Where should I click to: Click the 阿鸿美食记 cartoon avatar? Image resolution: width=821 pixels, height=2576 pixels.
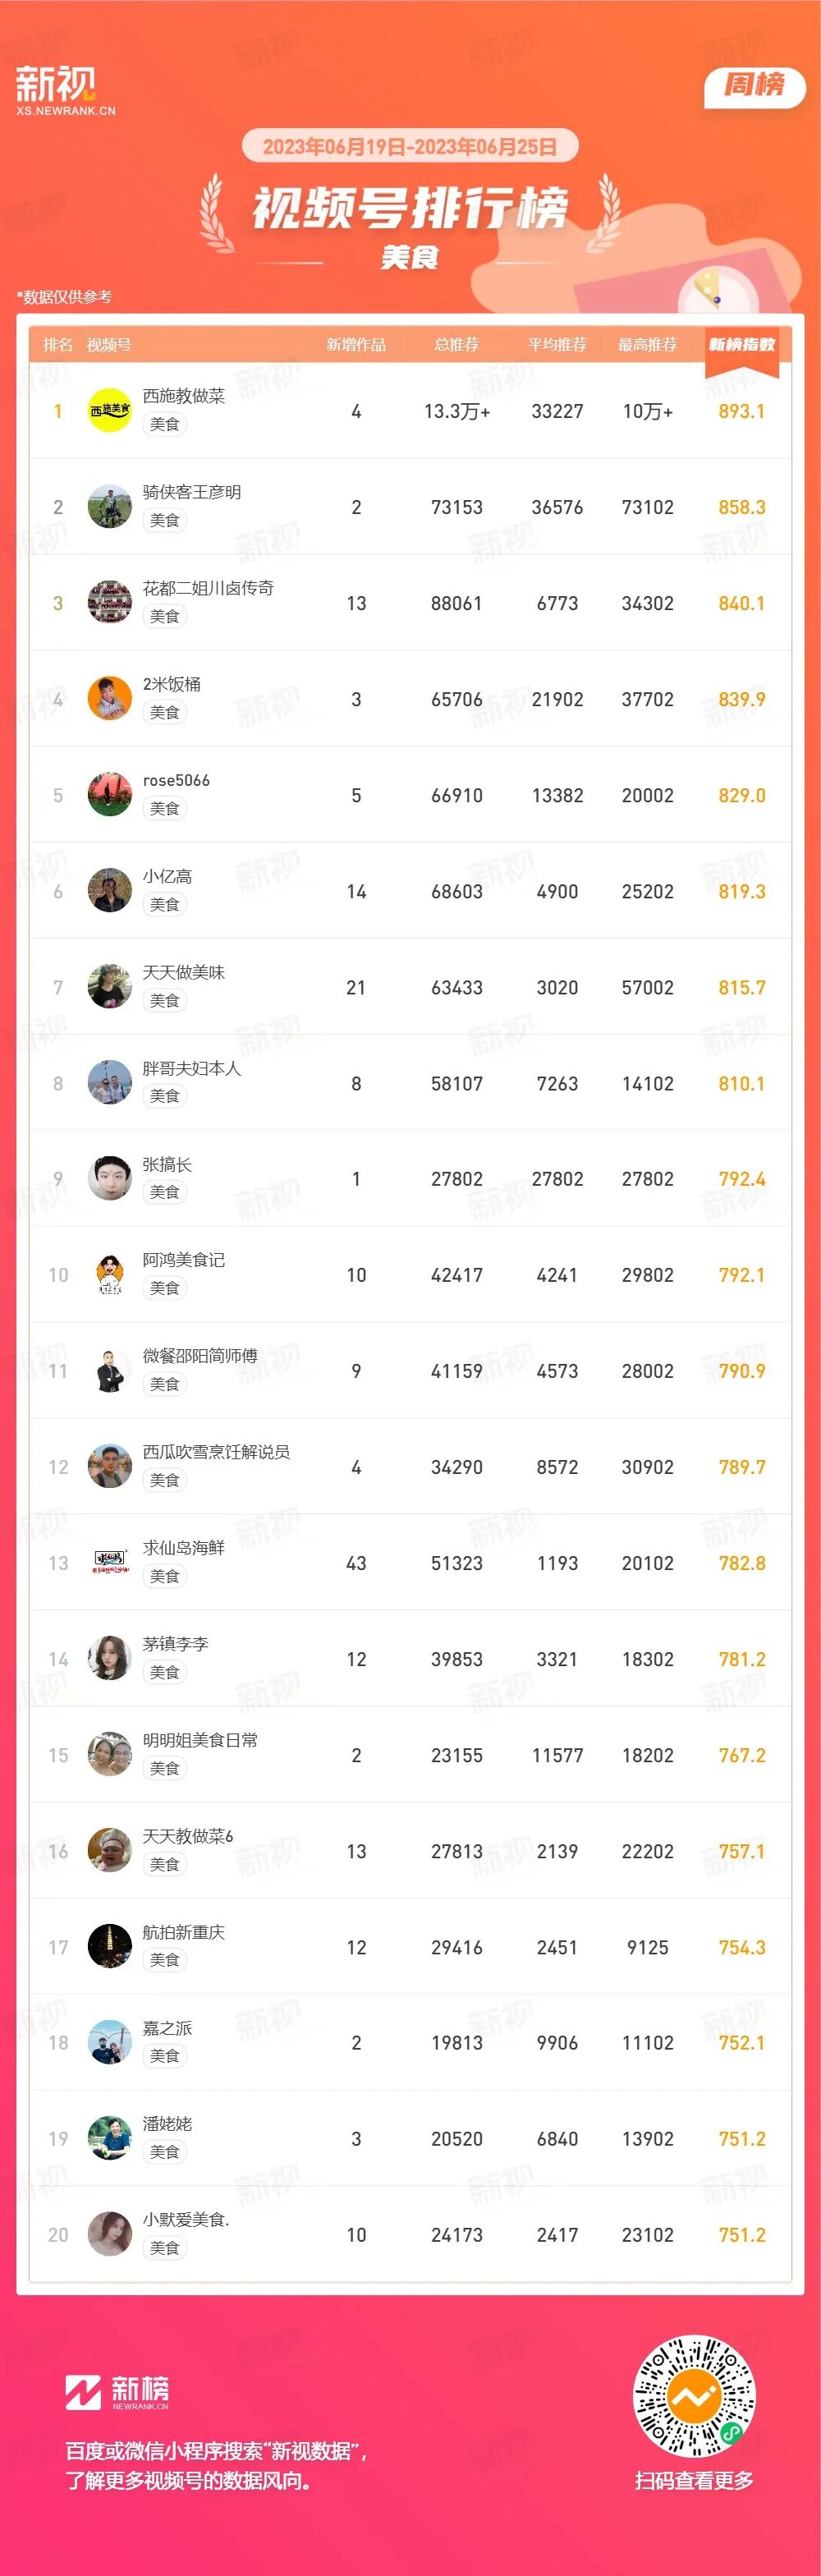click(110, 1274)
